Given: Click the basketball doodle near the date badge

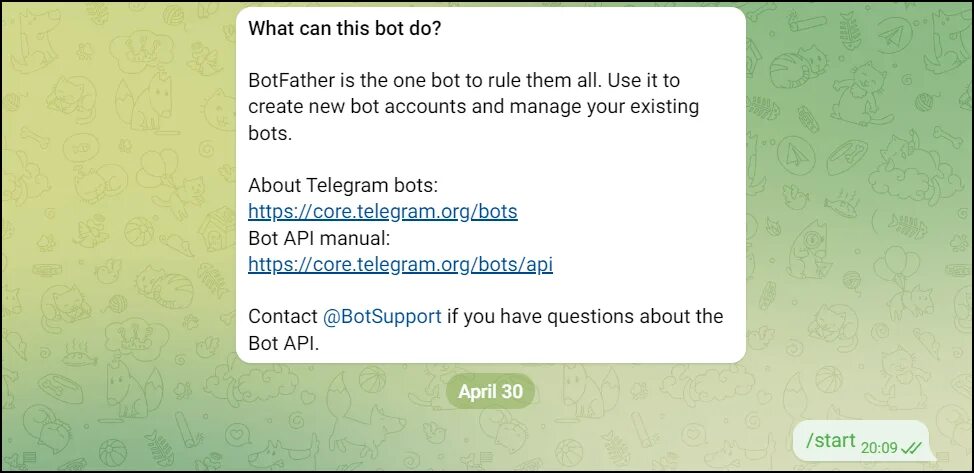Looking at the screenshot, I should 372,381.
